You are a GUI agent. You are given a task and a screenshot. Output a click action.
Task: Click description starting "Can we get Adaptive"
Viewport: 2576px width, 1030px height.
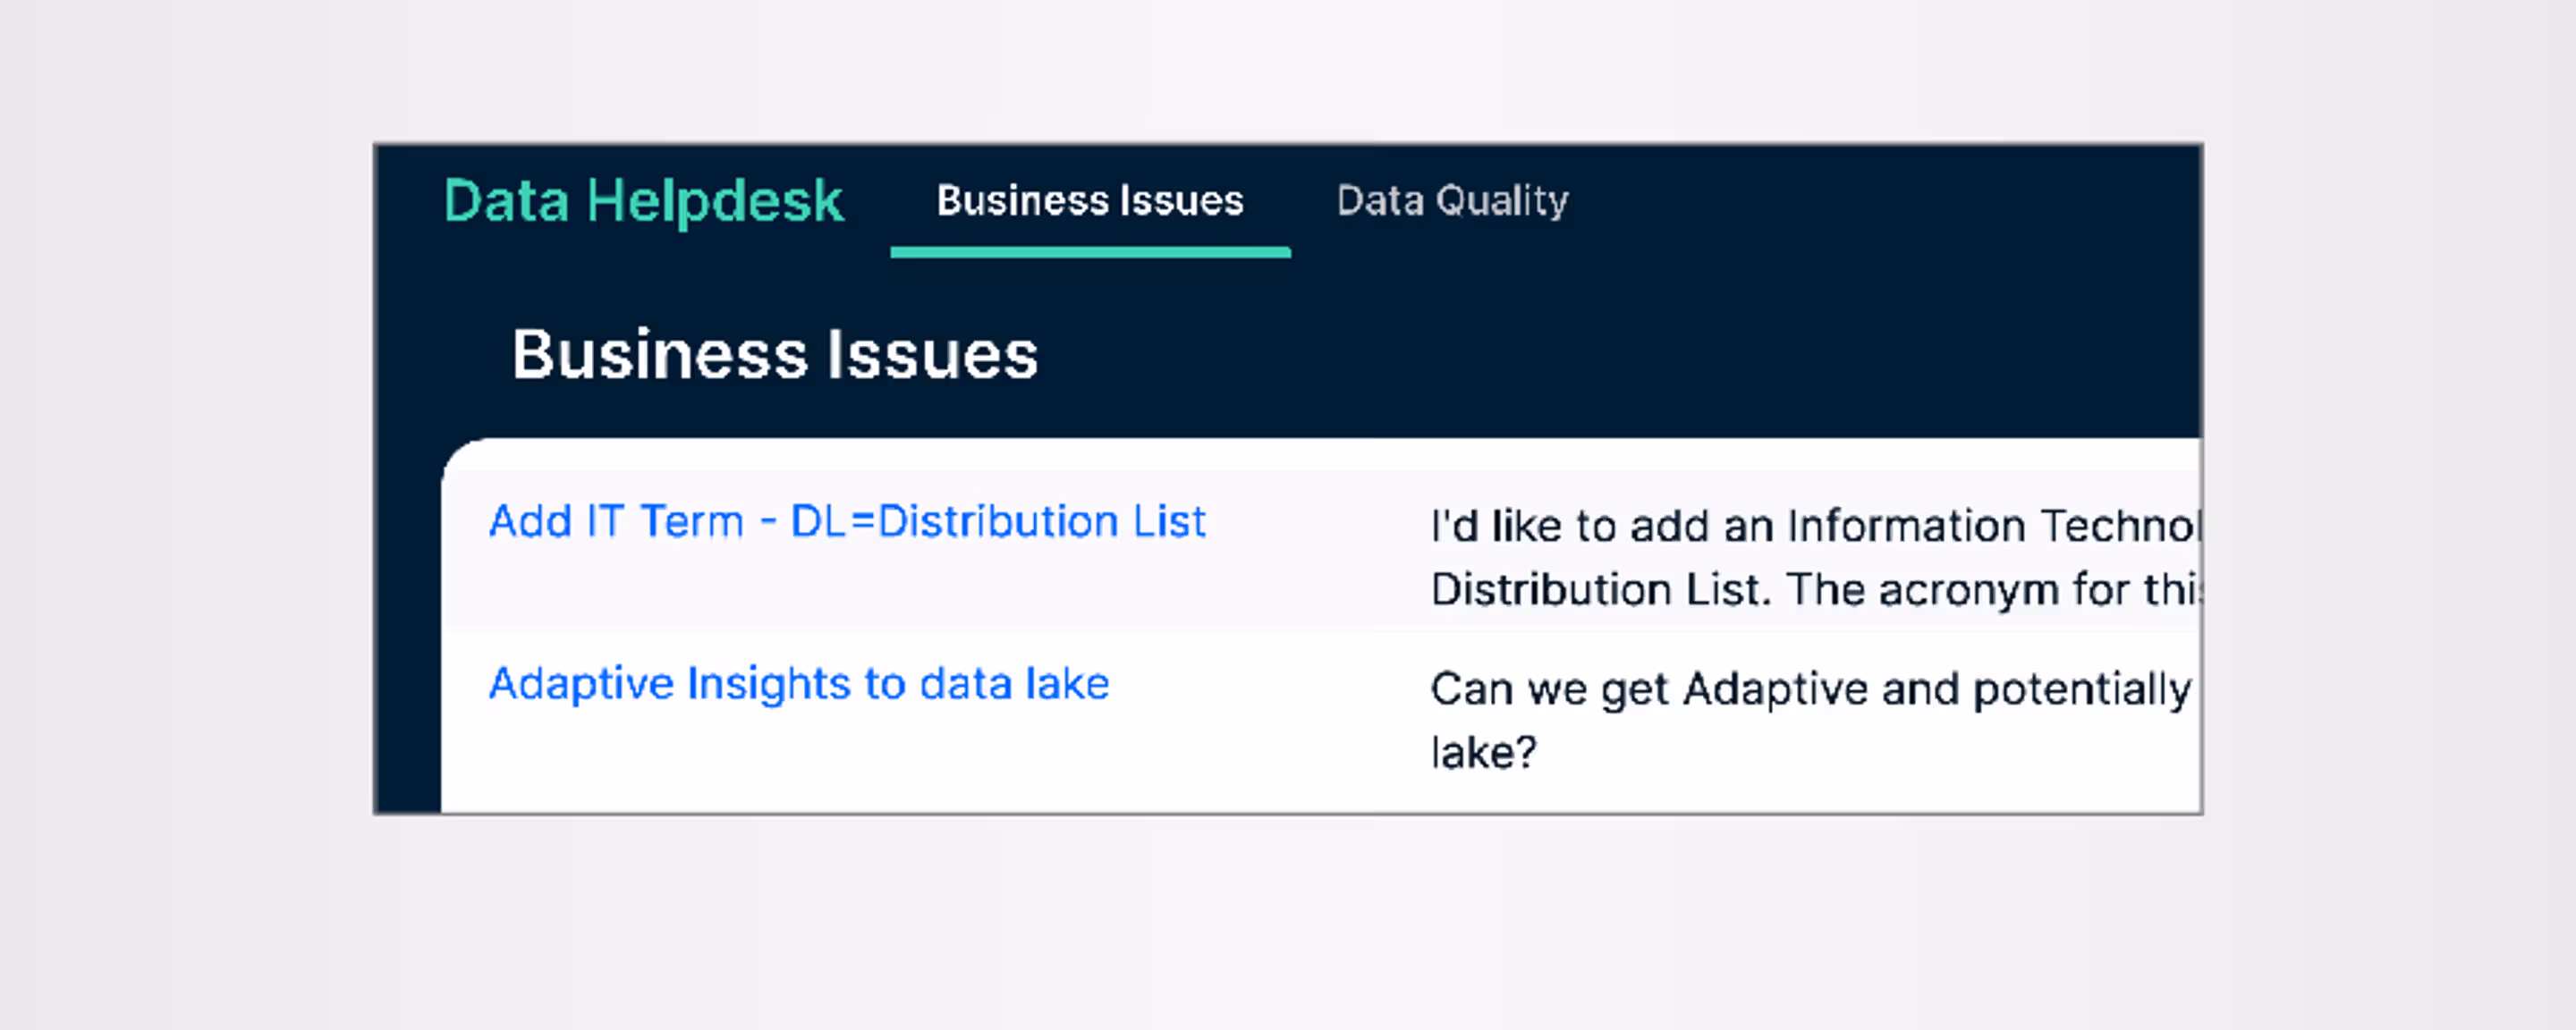click(x=1810, y=689)
